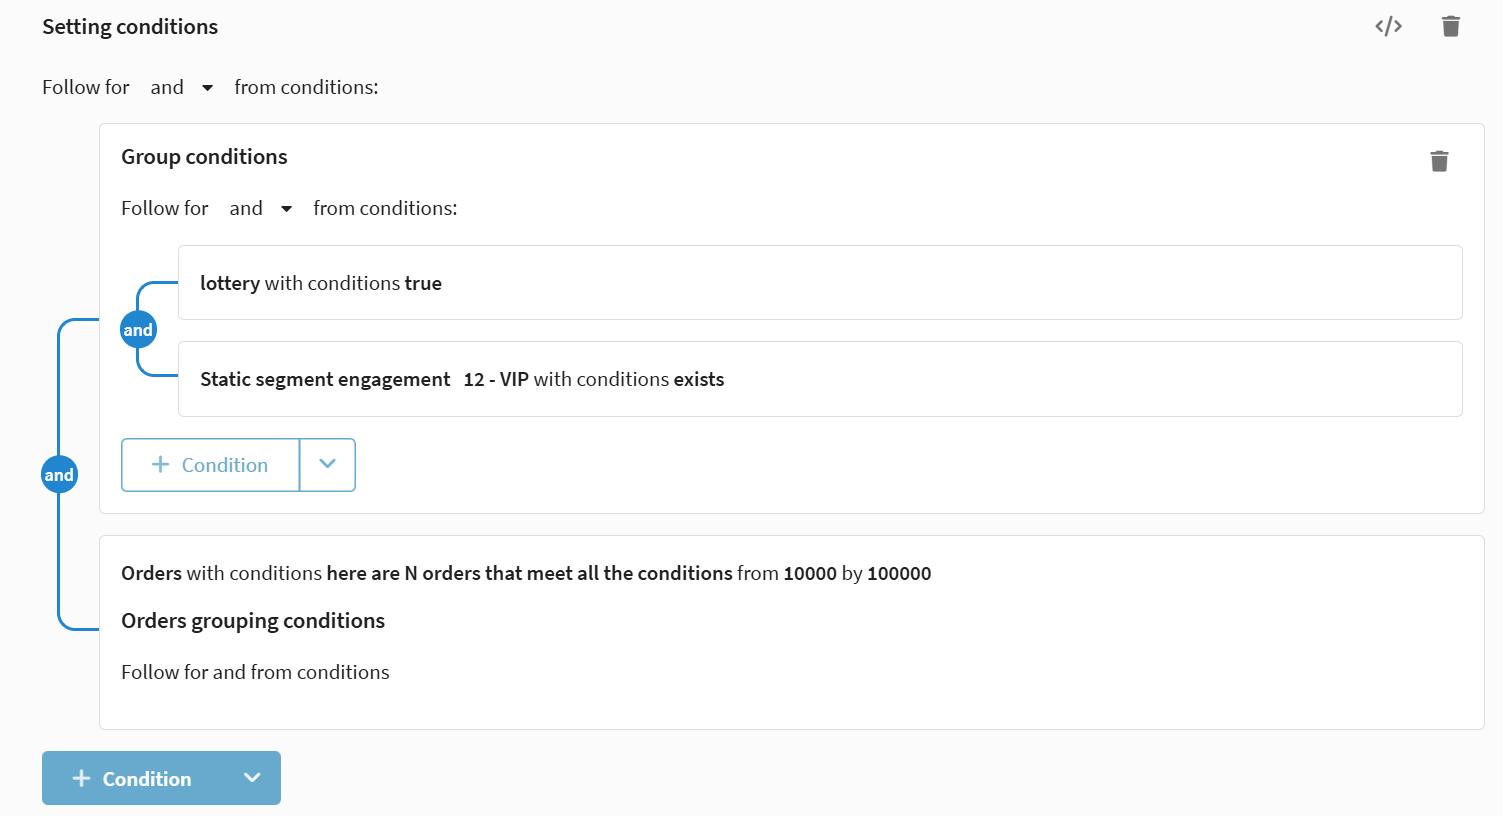Viewport: 1503px width, 816px height.
Task: Open the code view icon
Action: (1388, 26)
